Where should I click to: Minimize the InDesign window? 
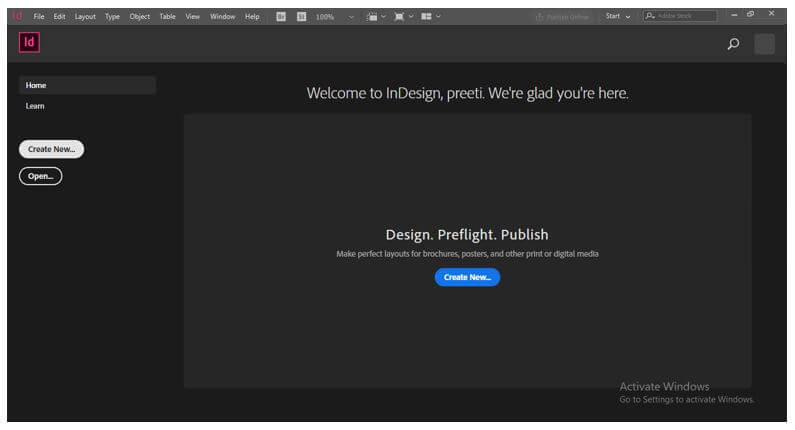click(x=734, y=15)
